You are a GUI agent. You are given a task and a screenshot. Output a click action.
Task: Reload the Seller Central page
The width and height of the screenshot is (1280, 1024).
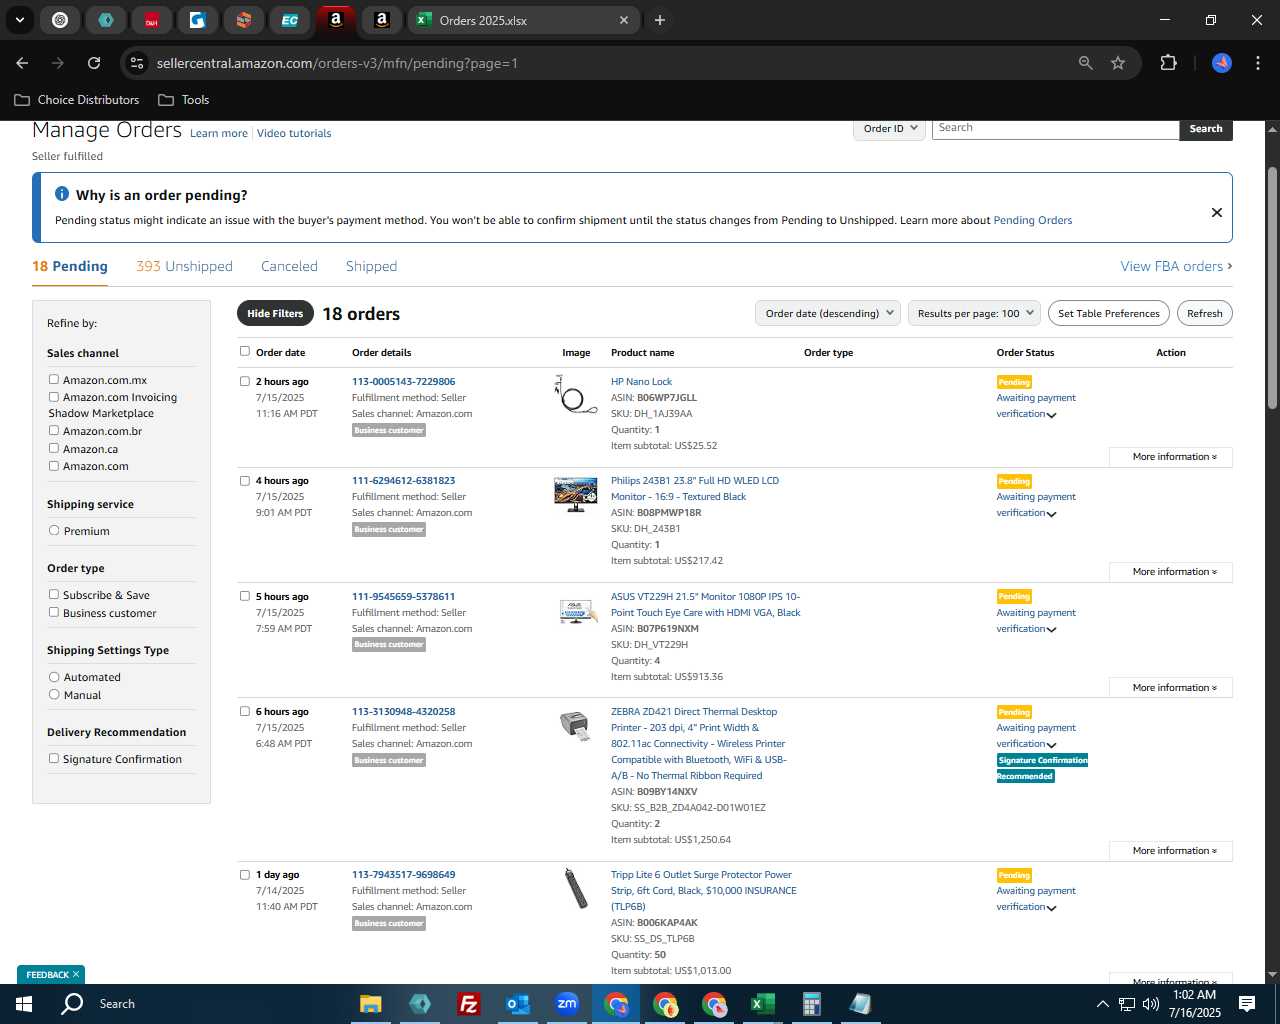pyautogui.click(x=94, y=63)
